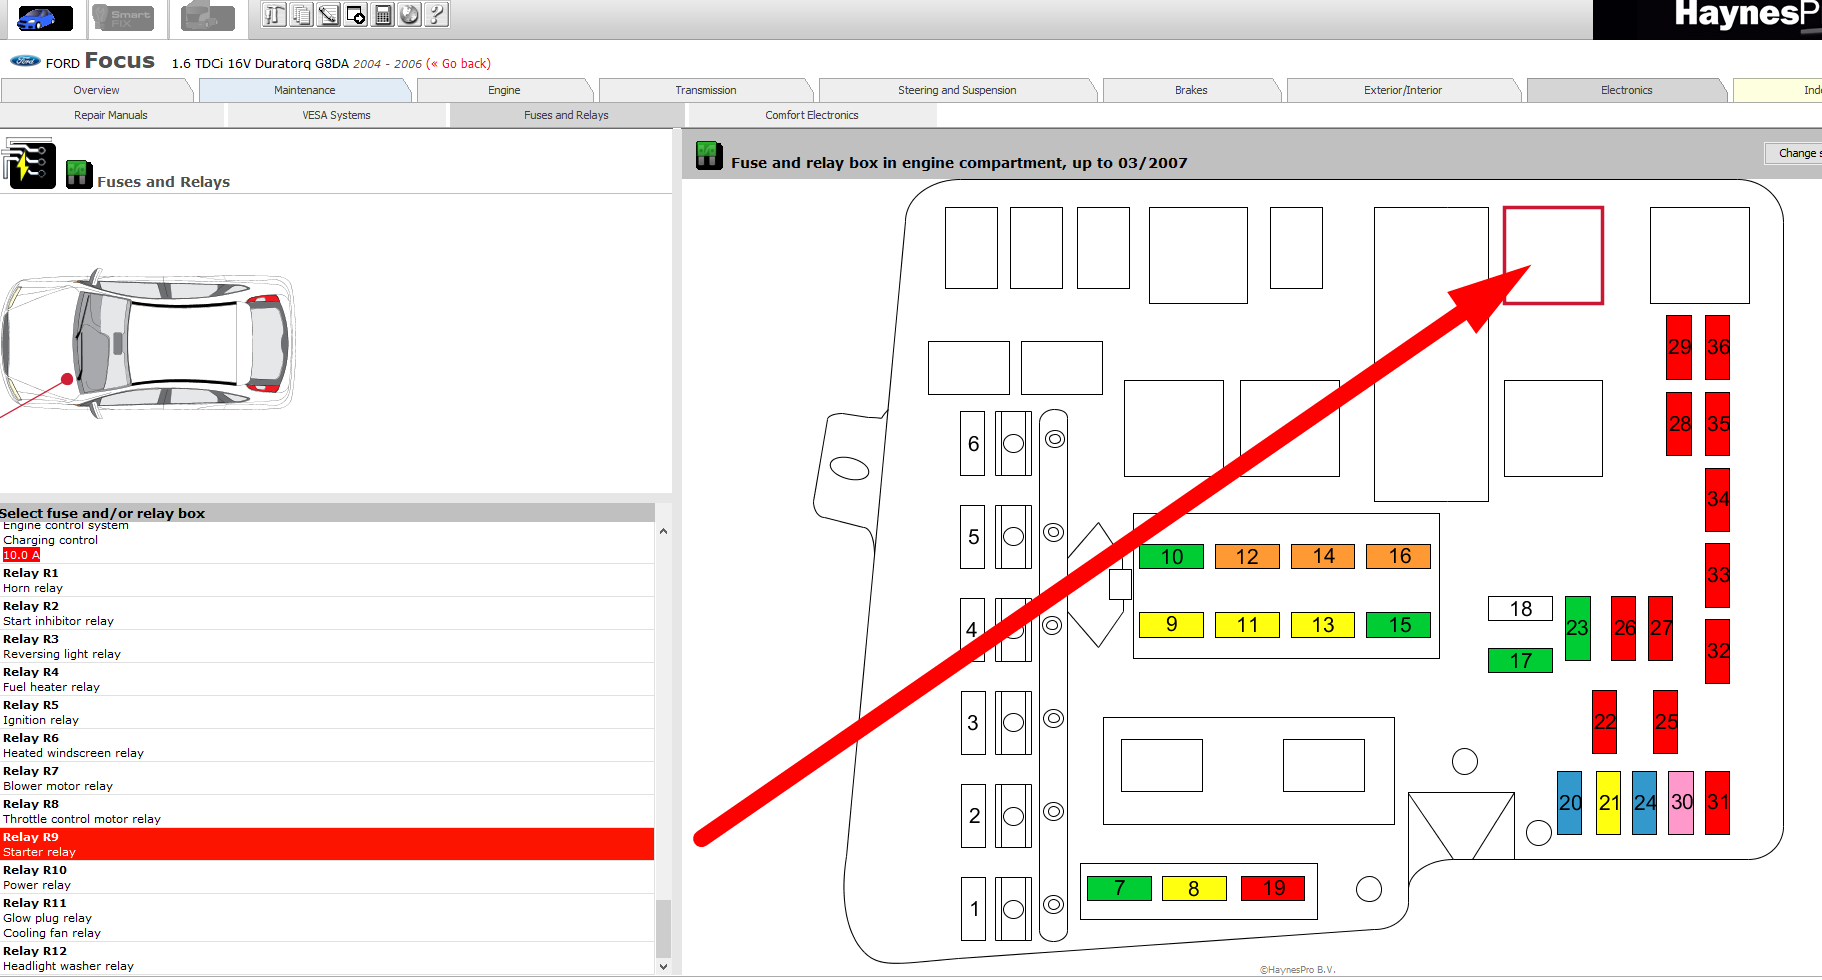Click relay list scrollbar up arrow
Image resolution: width=1822 pixels, height=980 pixels.
tap(663, 532)
